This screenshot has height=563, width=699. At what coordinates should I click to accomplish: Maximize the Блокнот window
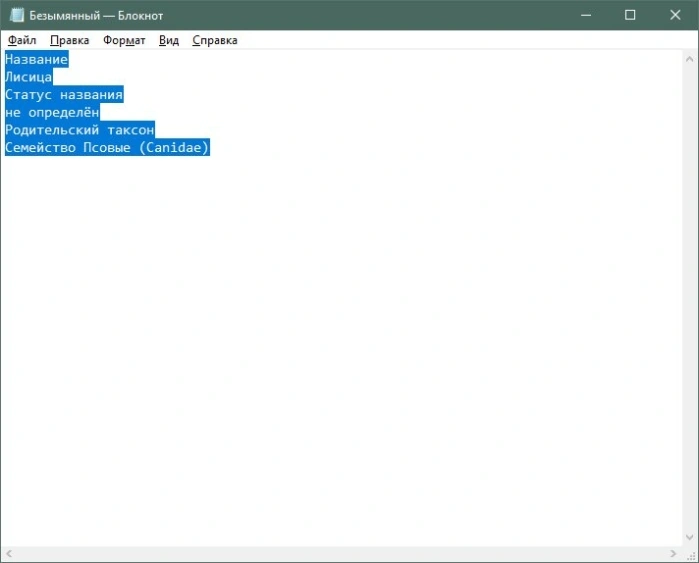click(x=630, y=15)
